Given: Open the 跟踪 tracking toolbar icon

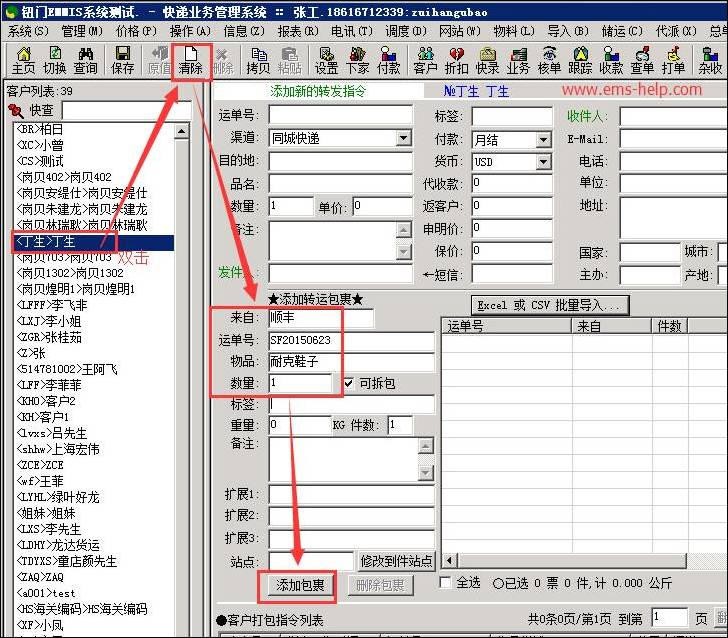Looking at the screenshot, I should click(580, 61).
